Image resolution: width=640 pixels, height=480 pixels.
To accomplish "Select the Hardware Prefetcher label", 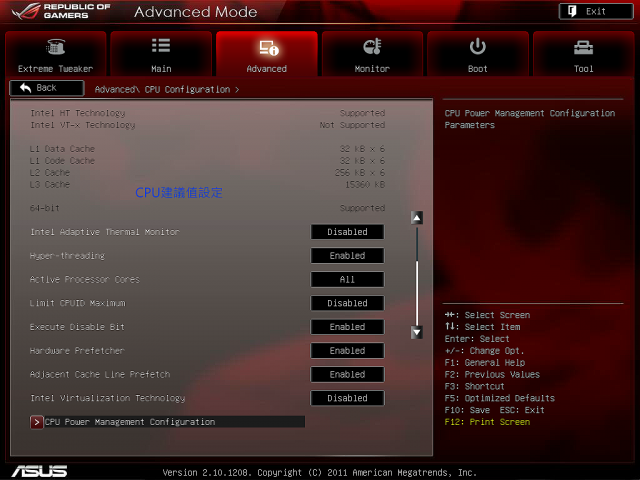I will click(77, 351).
